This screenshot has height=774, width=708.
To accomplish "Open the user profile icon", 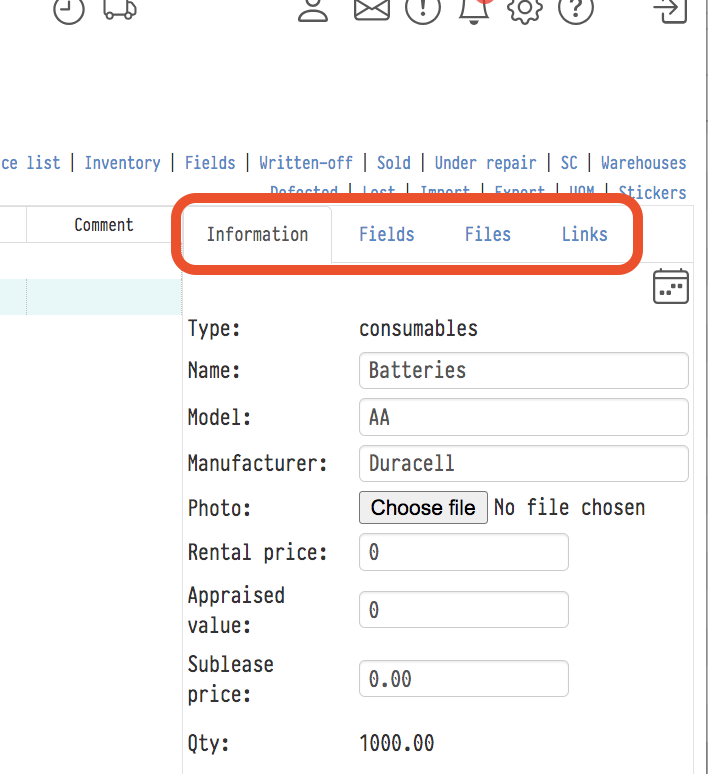I will [x=313, y=9].
